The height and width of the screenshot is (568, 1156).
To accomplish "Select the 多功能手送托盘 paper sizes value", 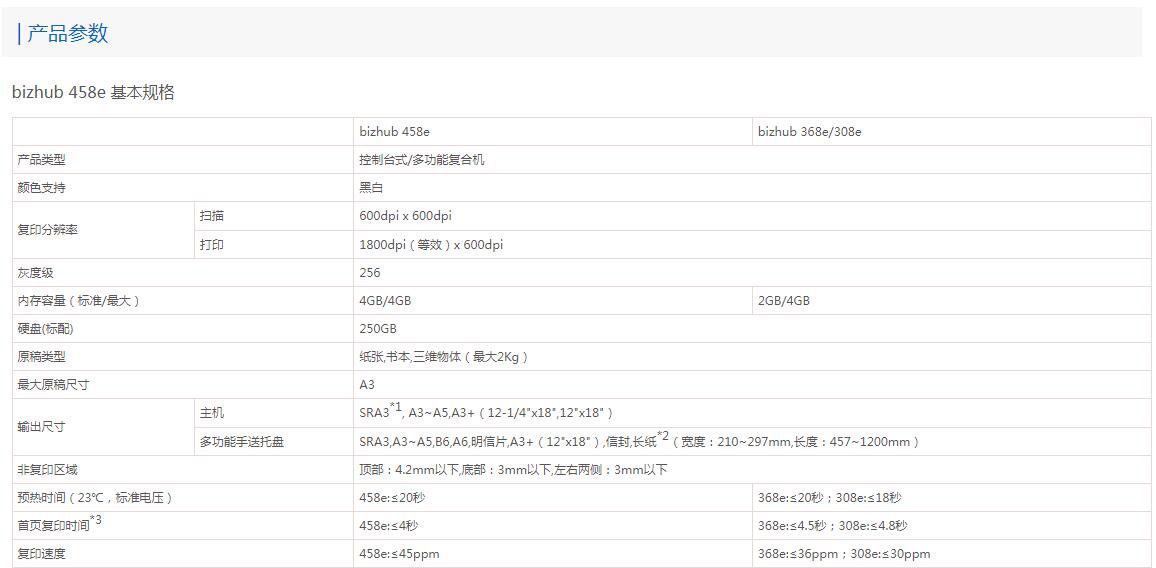I will click(x=640, y=440).
